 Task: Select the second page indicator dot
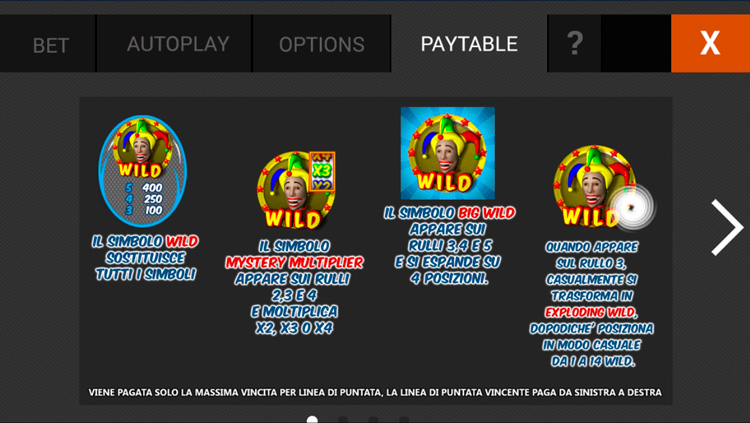[343, 420]
